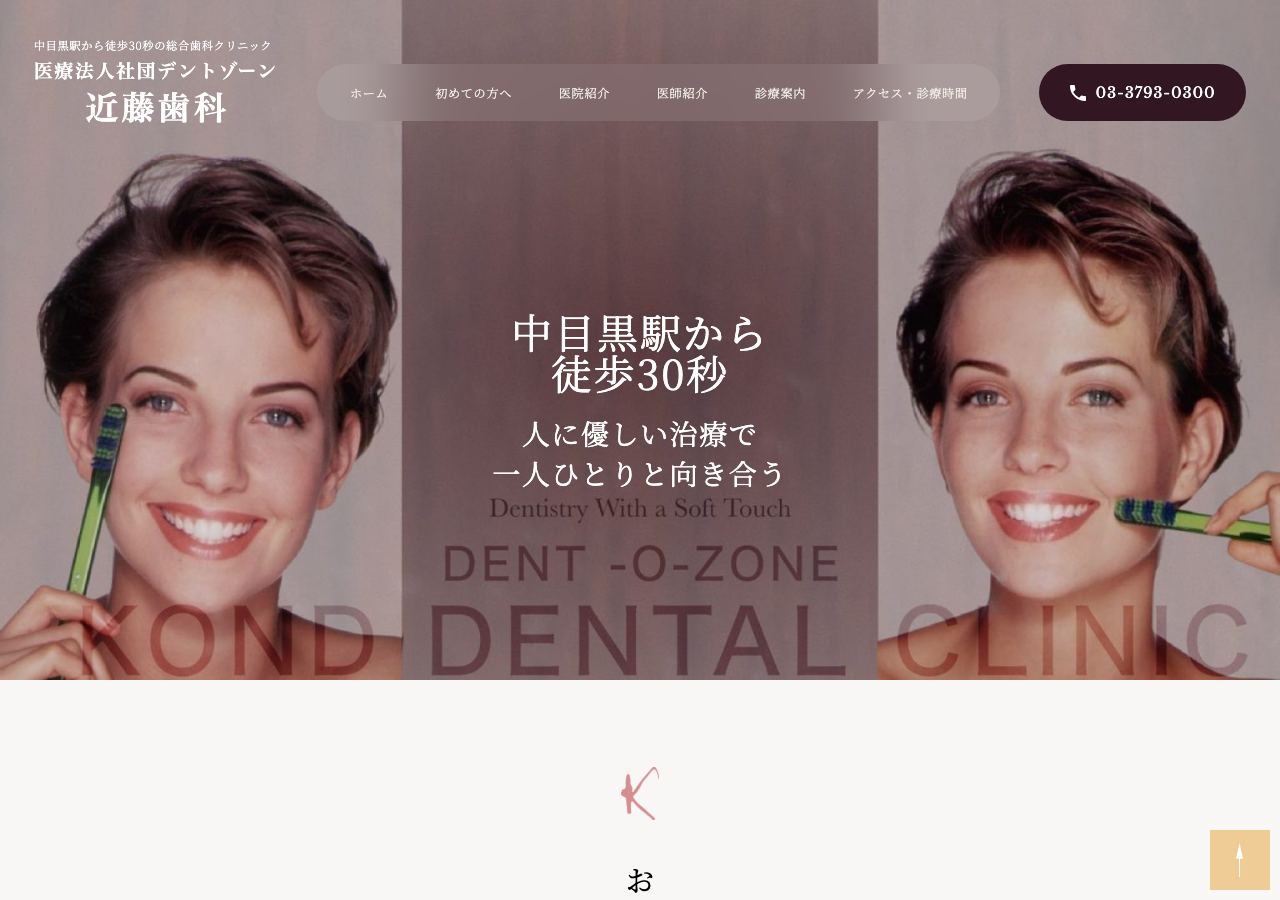Viewport: 1280px width, 900px height.
Task: Click the 人に優しい治療で hero subtitle
Action: pyautogui.click(x=640, y=435)
